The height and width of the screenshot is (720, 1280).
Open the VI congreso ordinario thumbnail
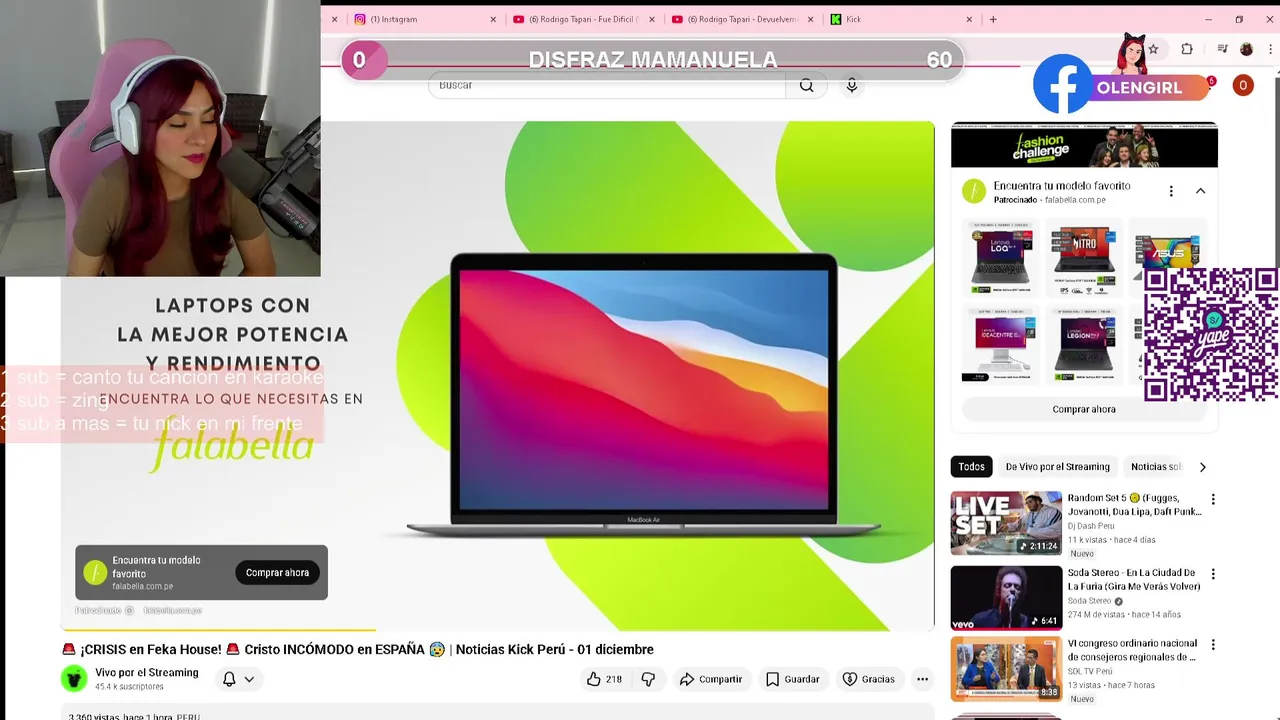(1006, 669)
